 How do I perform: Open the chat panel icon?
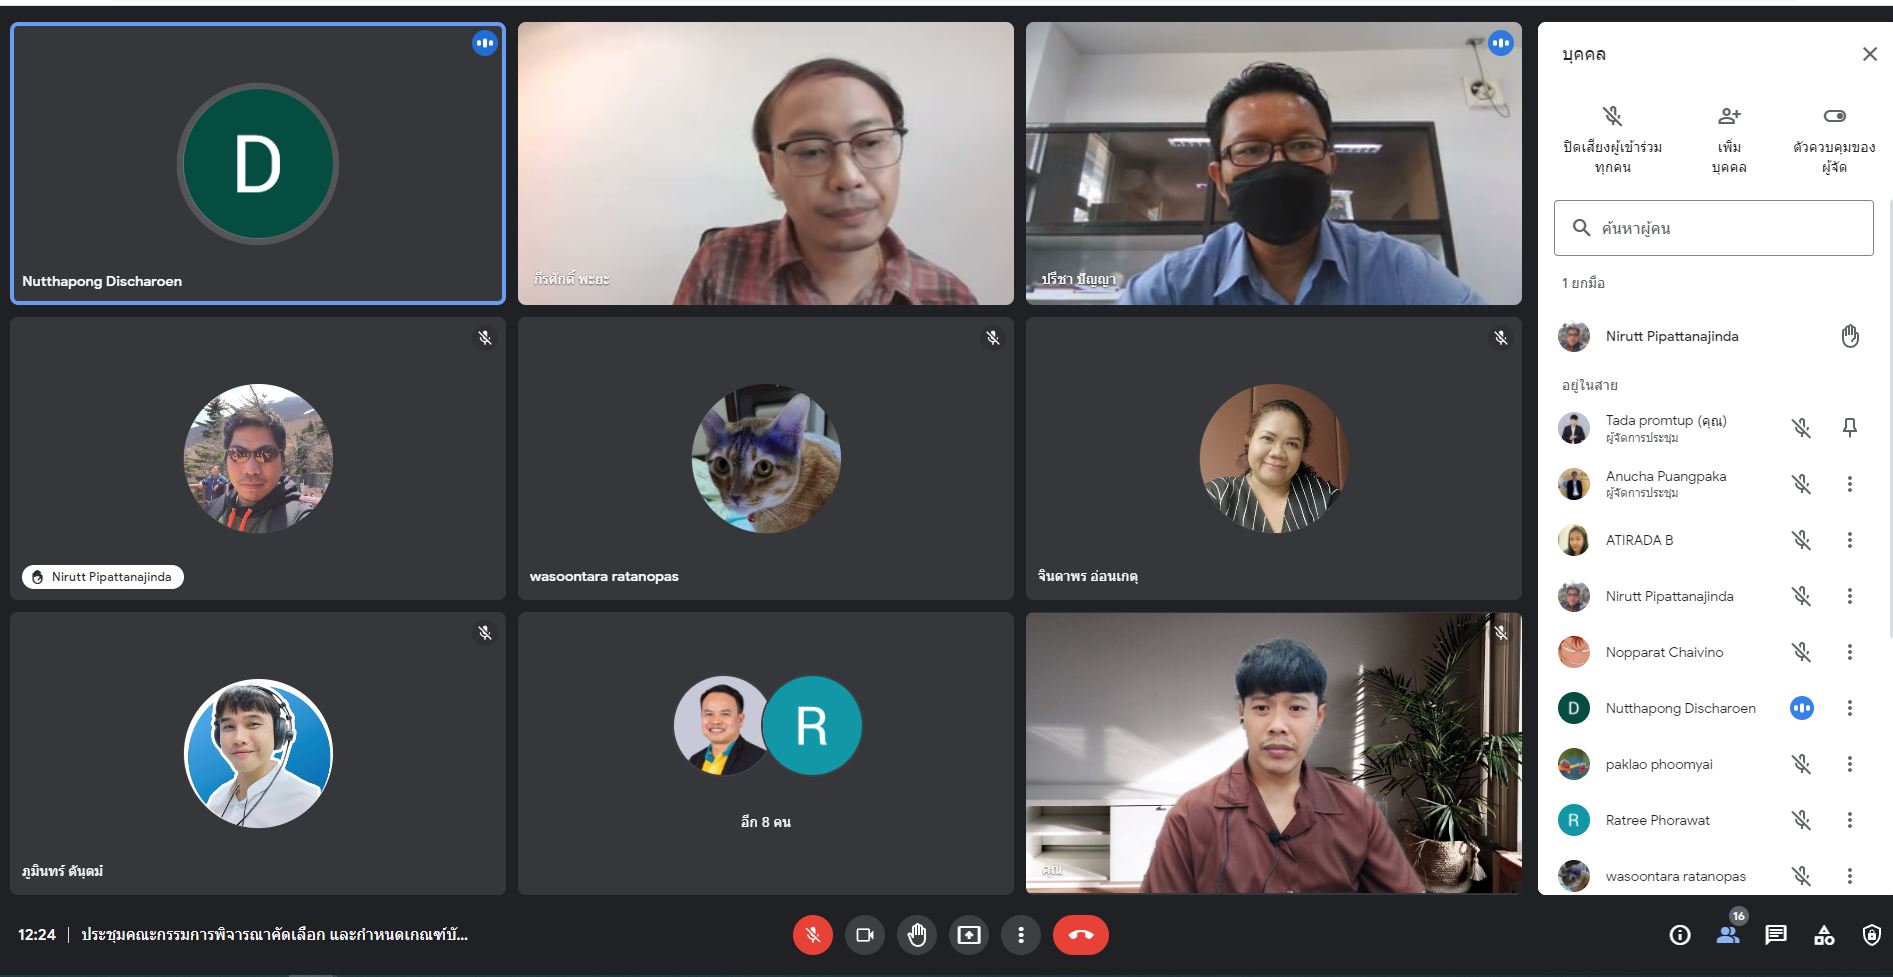(1776, 935)
